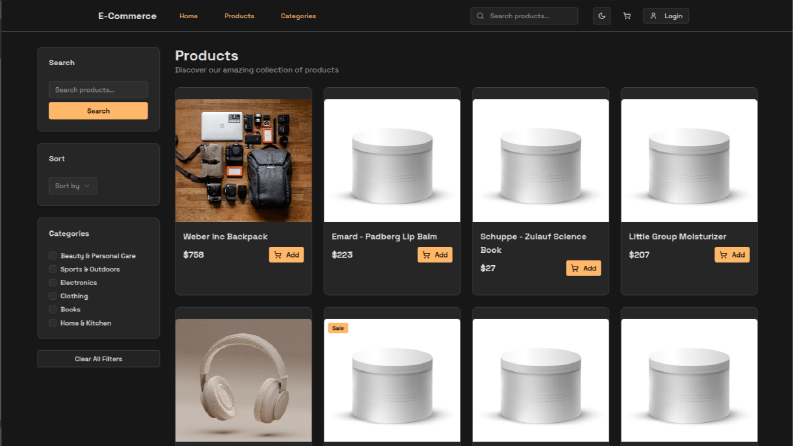Viewport: 793px width, 446px height.
Task: Open the shopping cart icon in header
Action: (627, 16)
